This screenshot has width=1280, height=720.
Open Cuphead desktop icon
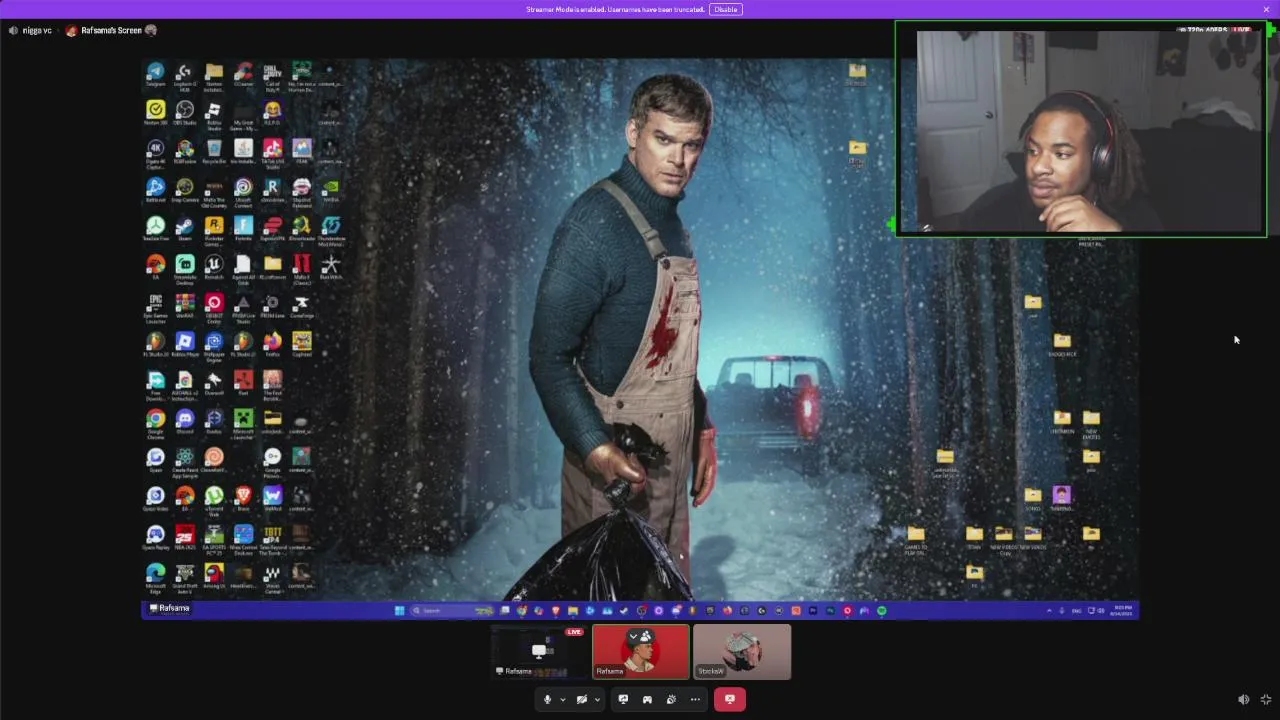302,344
